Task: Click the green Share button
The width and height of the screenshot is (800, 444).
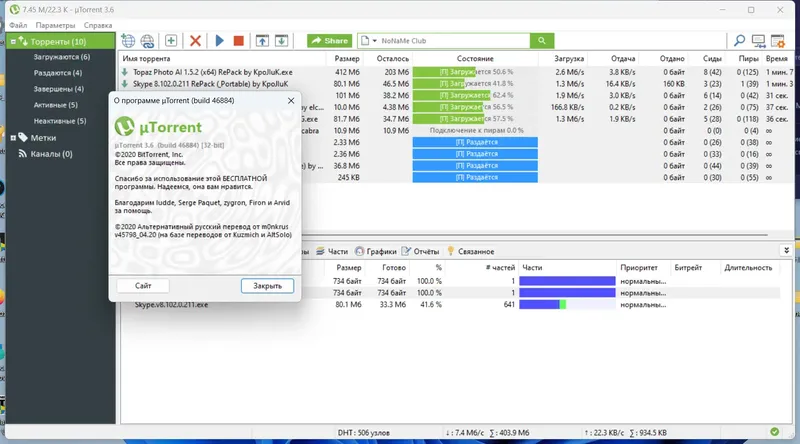Action: [330, 41]
